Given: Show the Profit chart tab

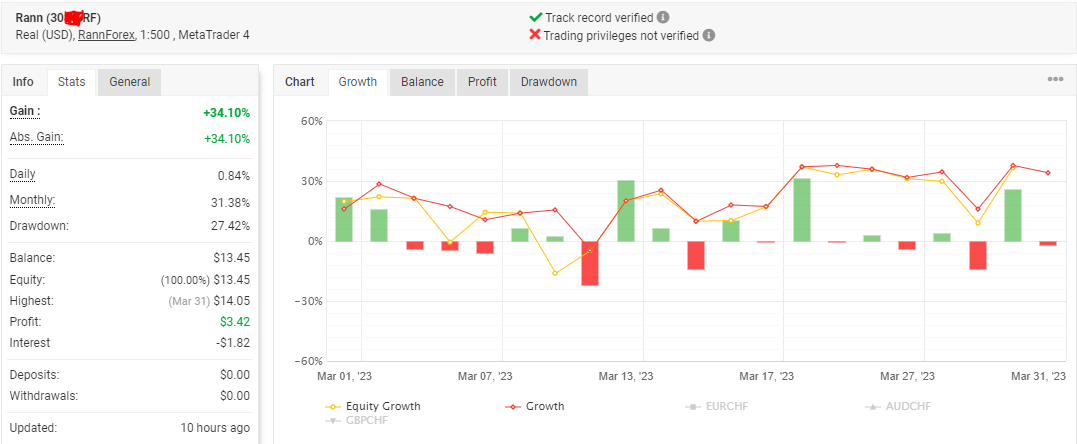Looking at the screenshot, I should [x=482, y=82].
